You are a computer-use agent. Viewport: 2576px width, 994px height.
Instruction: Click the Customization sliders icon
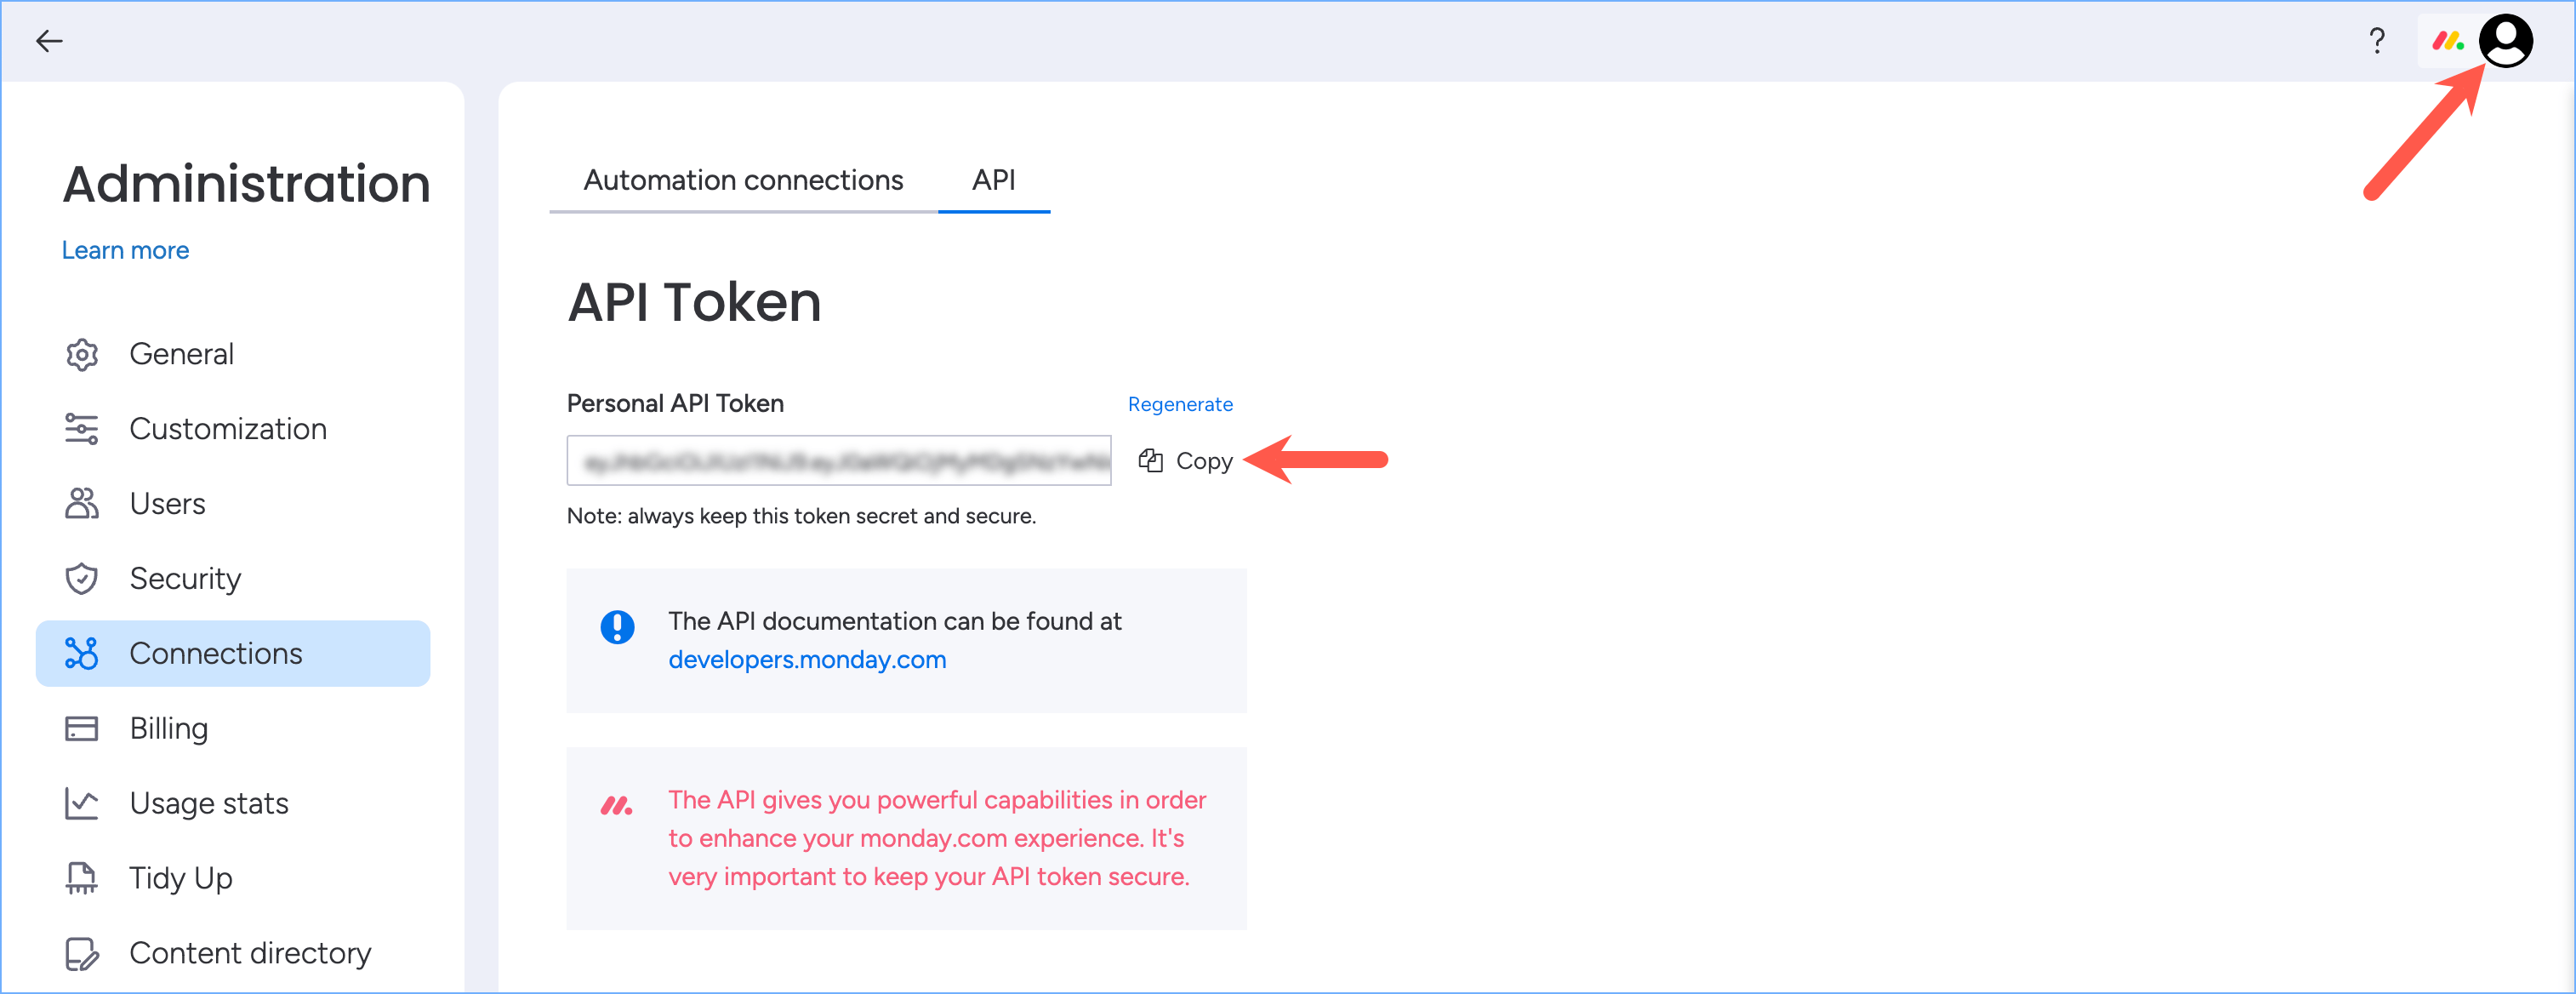[x=82, y=429]
